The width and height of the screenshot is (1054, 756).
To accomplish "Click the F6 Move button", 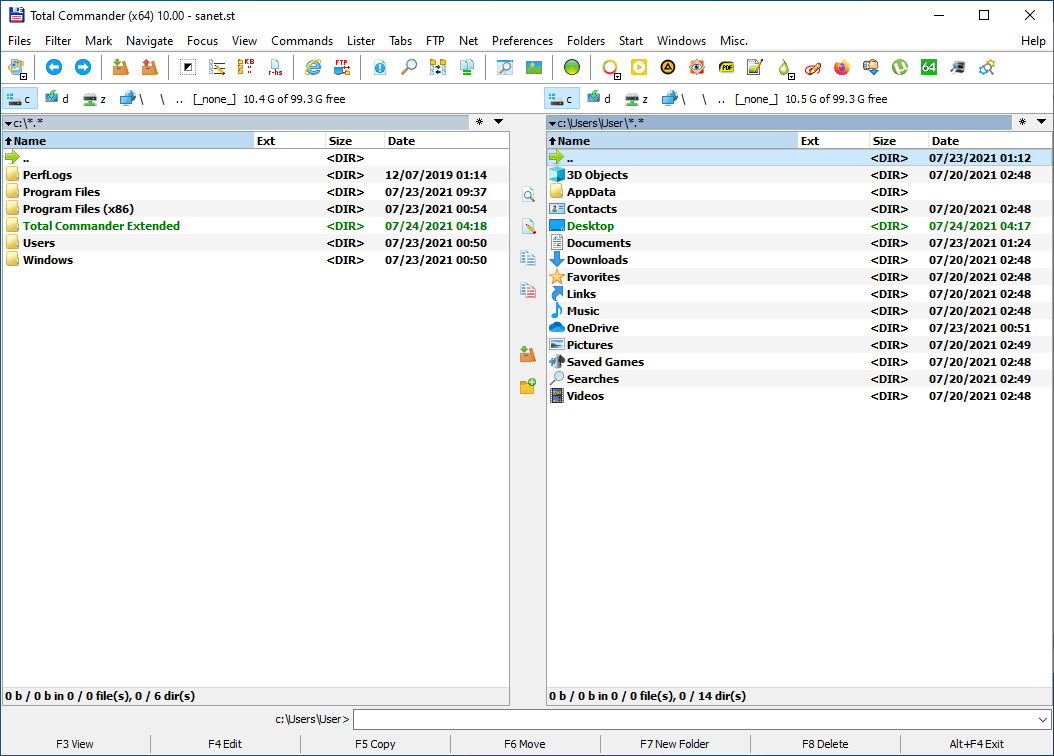I will coord(525,744).
